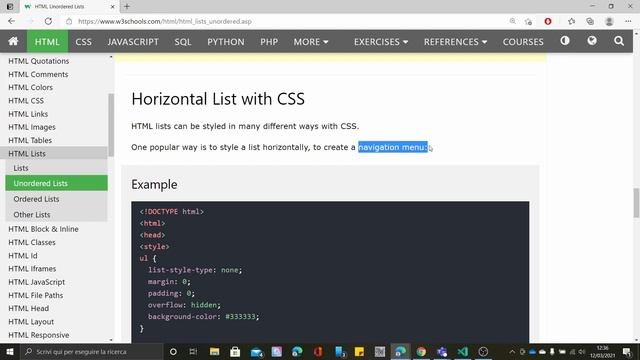The width and height of the screenshot is (640, 360).
Task: Go back with the browser back arrow
Action: (11, 21)
